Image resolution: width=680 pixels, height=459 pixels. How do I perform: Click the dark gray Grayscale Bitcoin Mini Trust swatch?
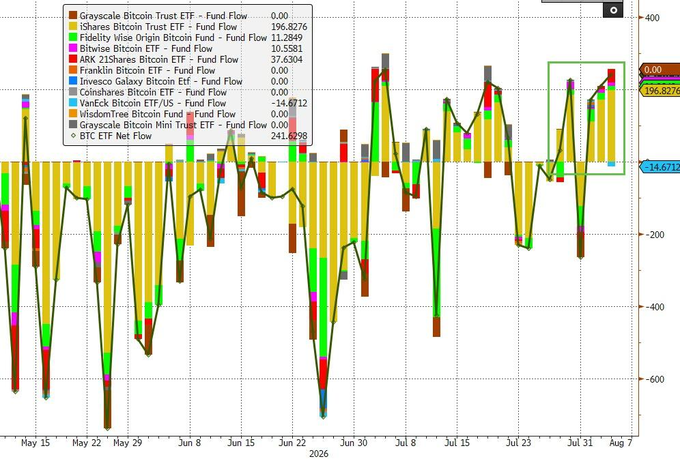(73, 125)
